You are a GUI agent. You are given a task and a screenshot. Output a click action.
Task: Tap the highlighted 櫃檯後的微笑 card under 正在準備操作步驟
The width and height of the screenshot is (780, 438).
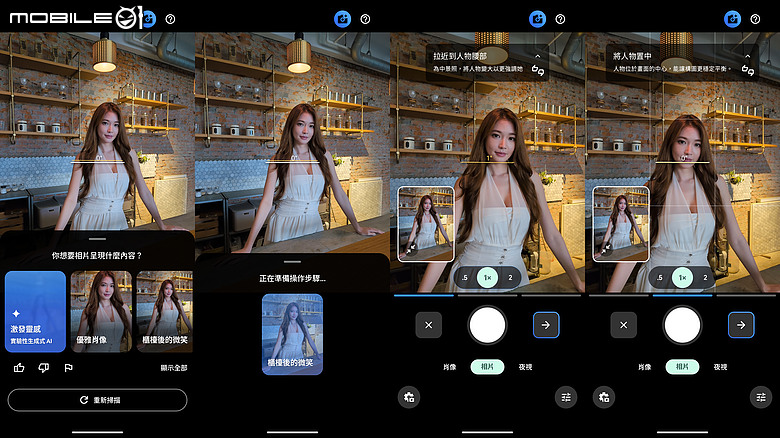[292, 334]
